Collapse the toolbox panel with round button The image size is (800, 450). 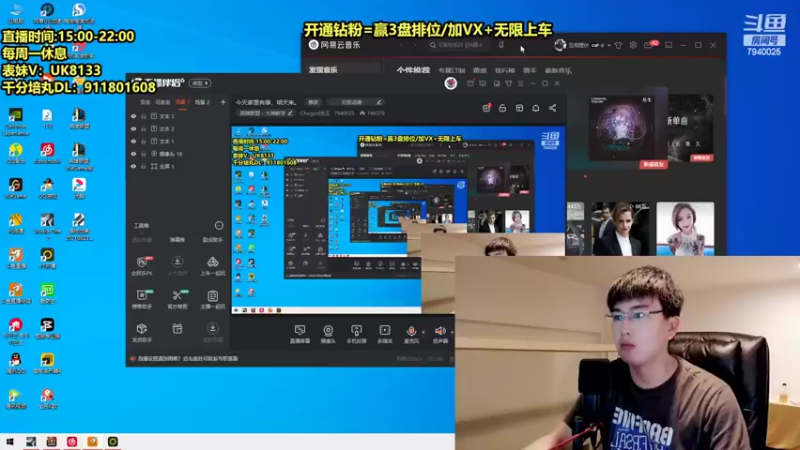click(219, 225)
